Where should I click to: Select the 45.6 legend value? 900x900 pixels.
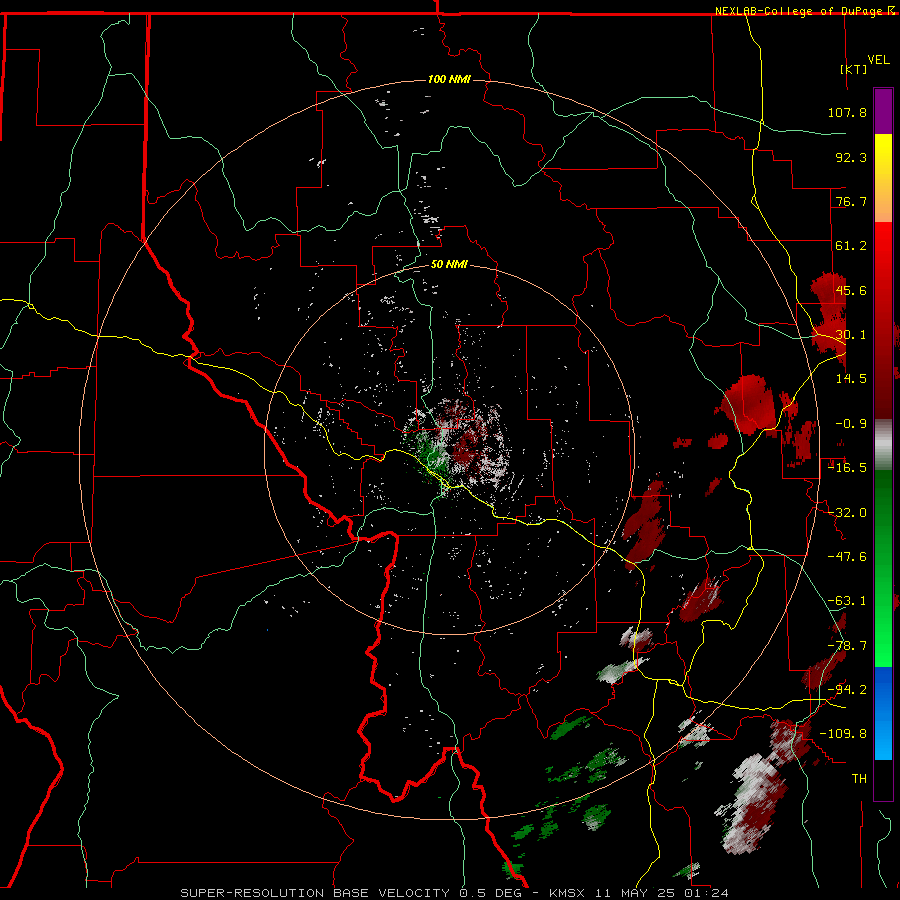tap(851, 290)
